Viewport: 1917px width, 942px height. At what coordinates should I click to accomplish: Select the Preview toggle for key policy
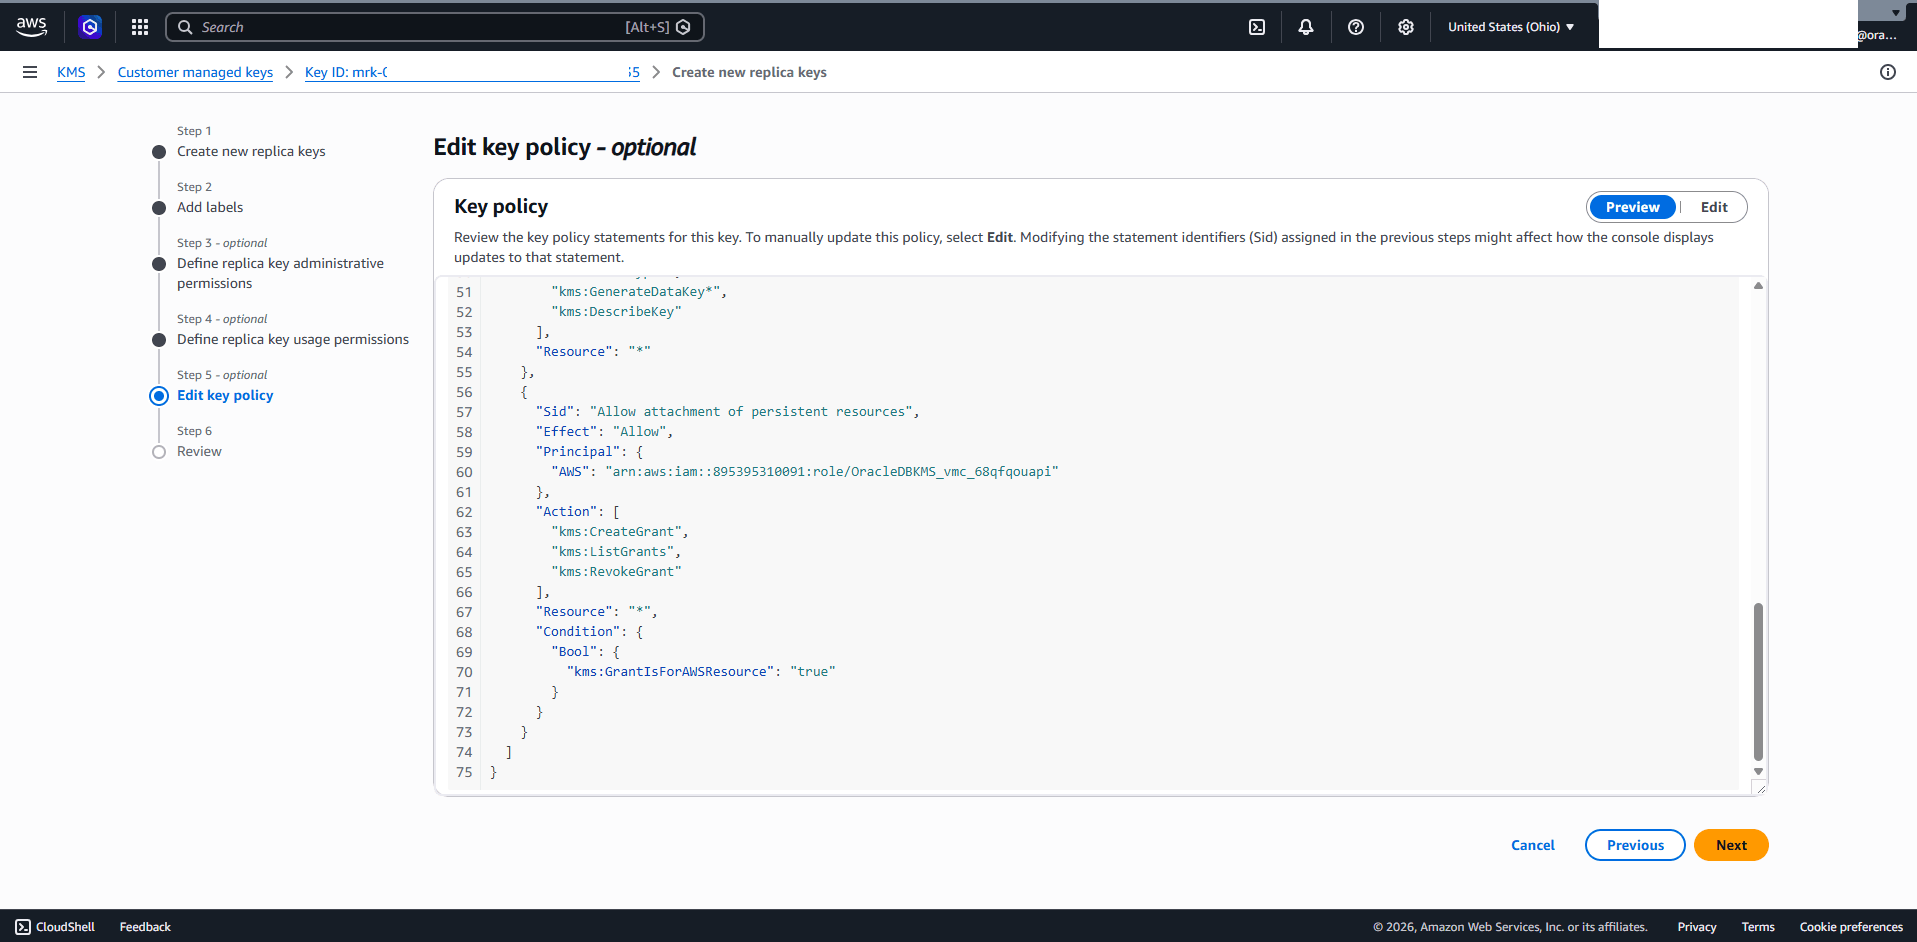click(1632, 207)
